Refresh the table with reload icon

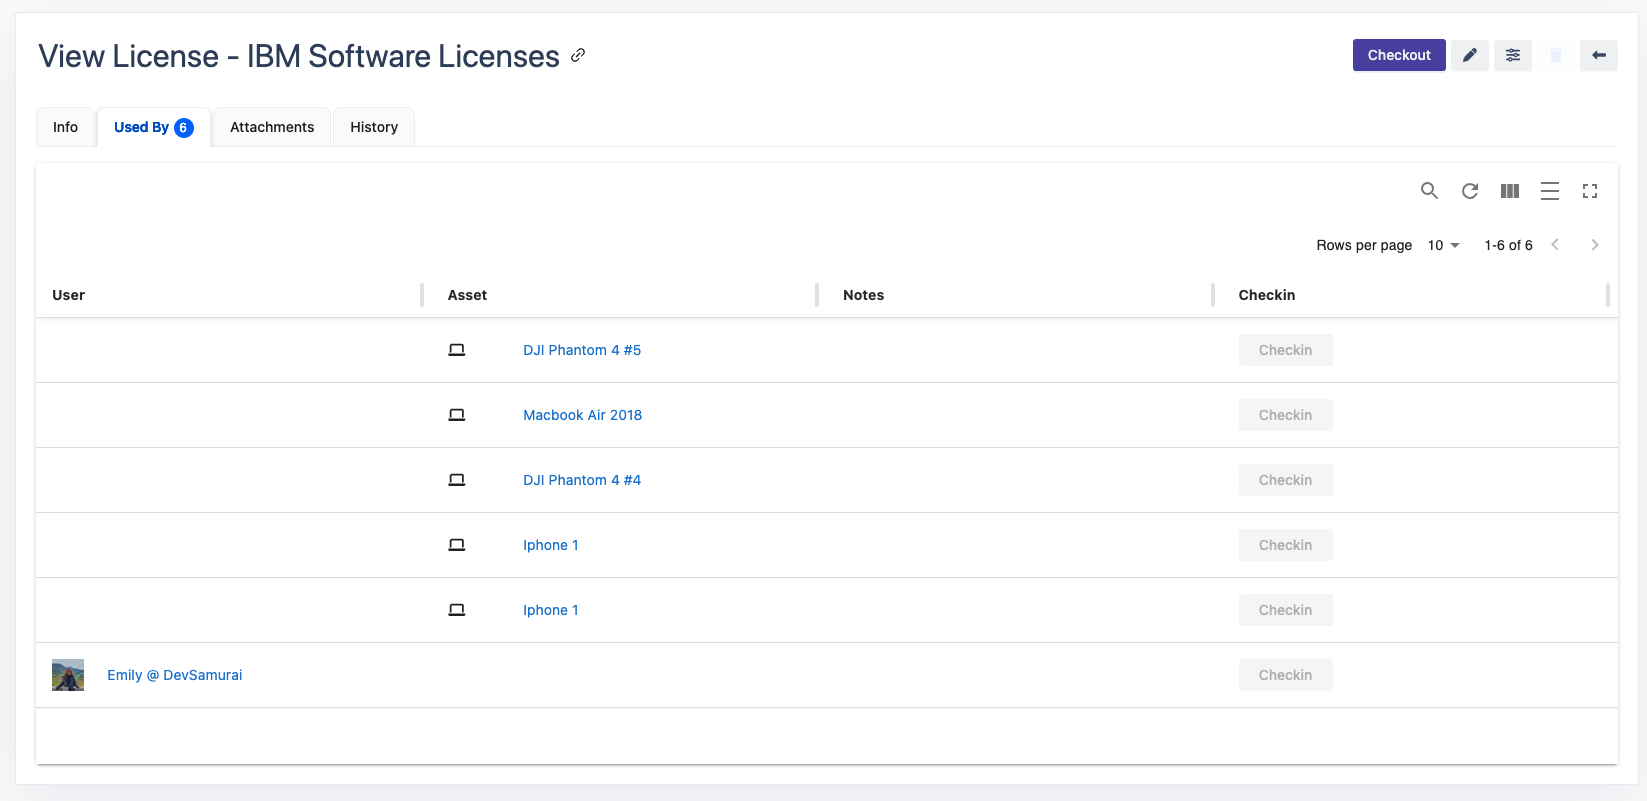1469,191
